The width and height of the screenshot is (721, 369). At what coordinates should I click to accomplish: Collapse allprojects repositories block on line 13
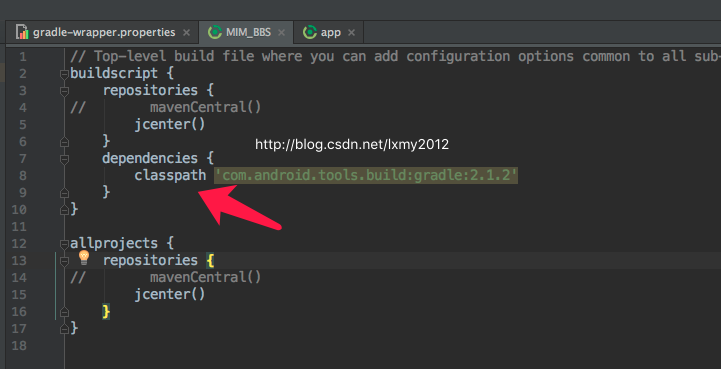64,261
